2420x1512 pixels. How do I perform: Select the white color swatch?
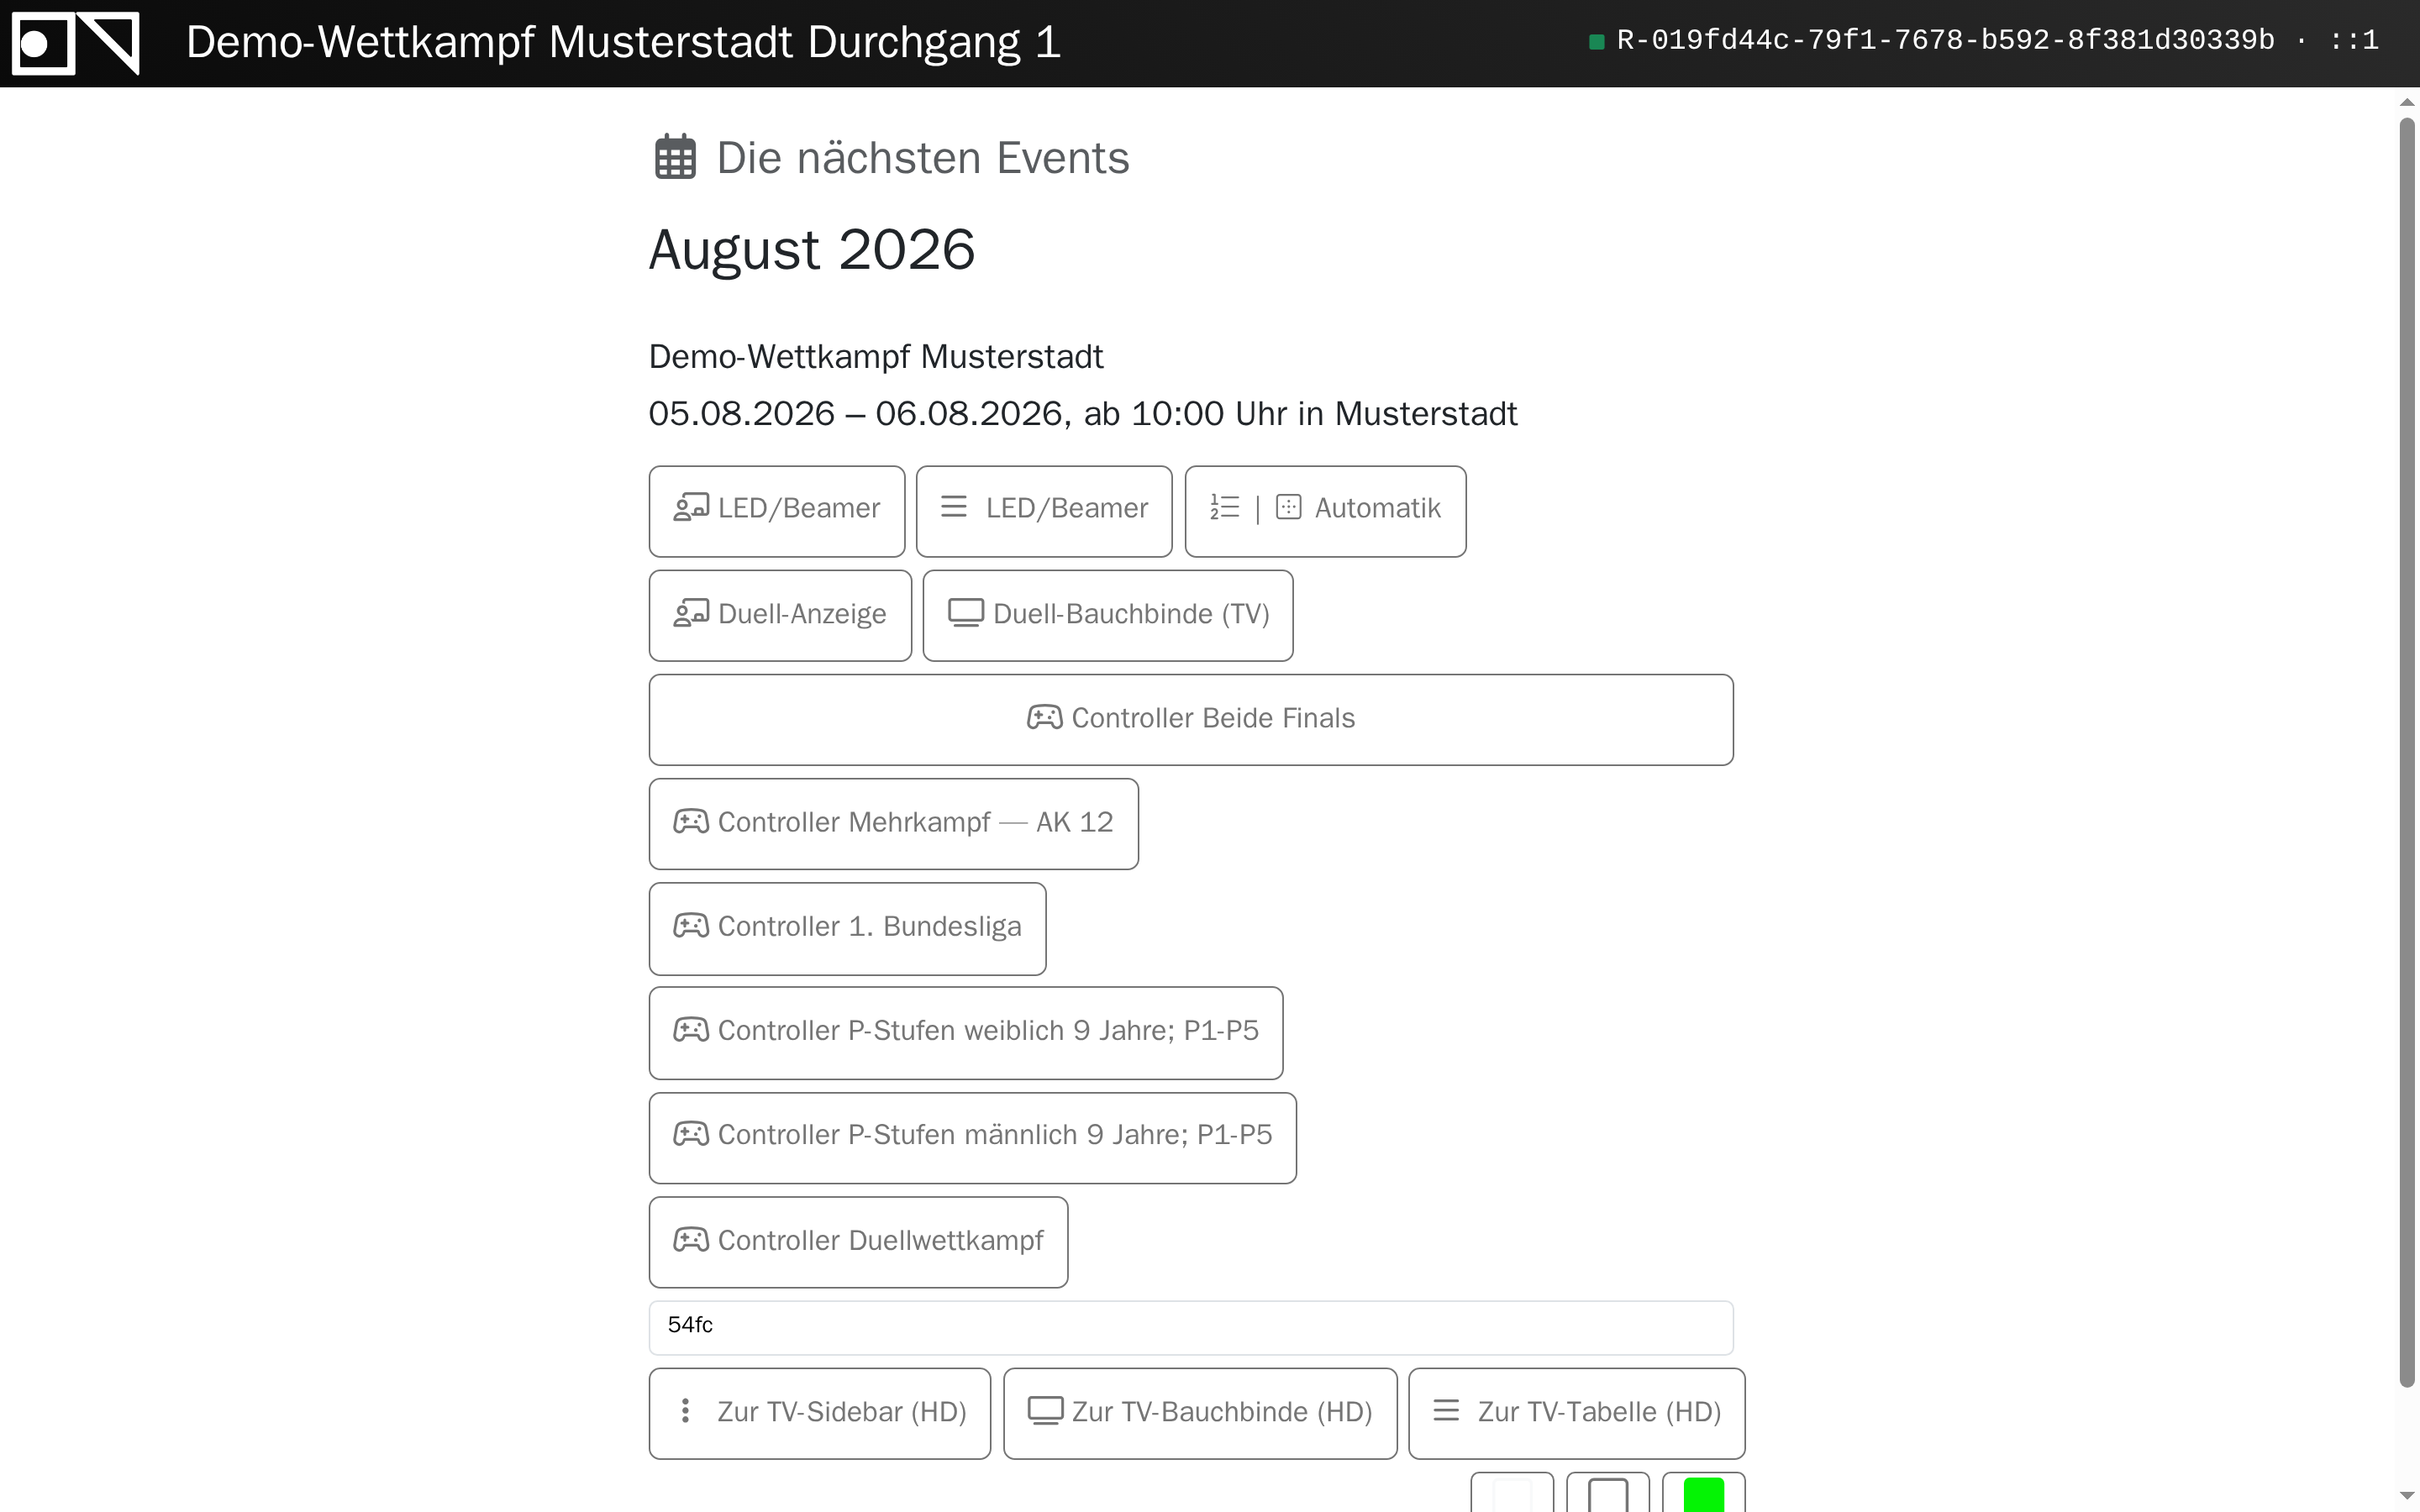[x=1512, y=1493]
